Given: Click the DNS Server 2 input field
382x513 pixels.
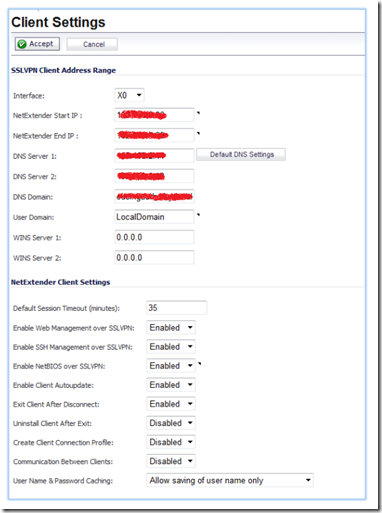Looking at the screenshot, I should click(x=154, y=176).
